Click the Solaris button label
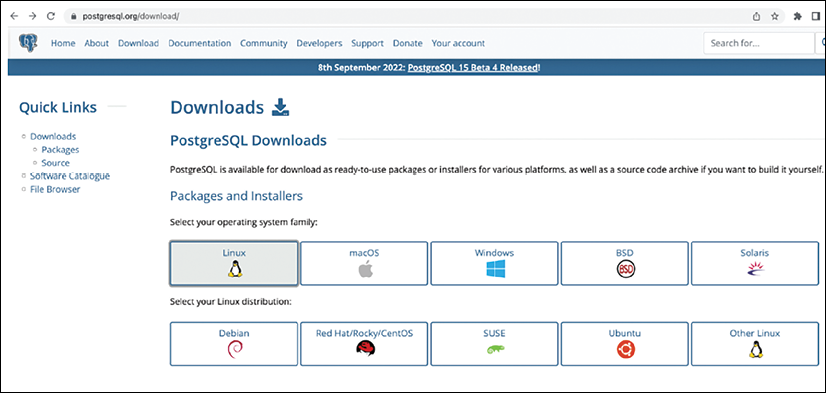Image resolution: width=826 pixels, height=393 pixels. coord(754,253)
